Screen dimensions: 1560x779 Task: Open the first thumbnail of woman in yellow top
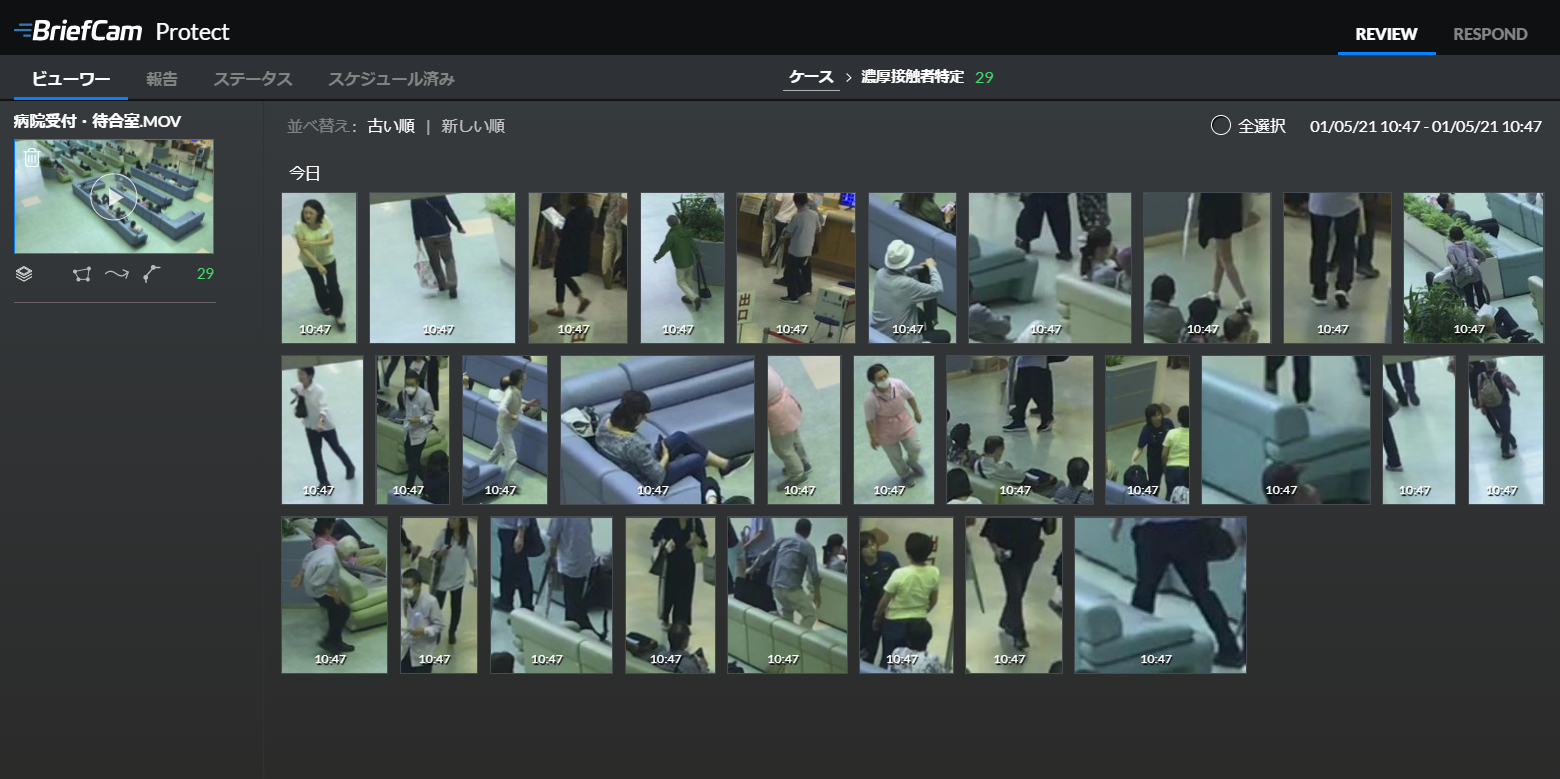(x=319, y=268)
